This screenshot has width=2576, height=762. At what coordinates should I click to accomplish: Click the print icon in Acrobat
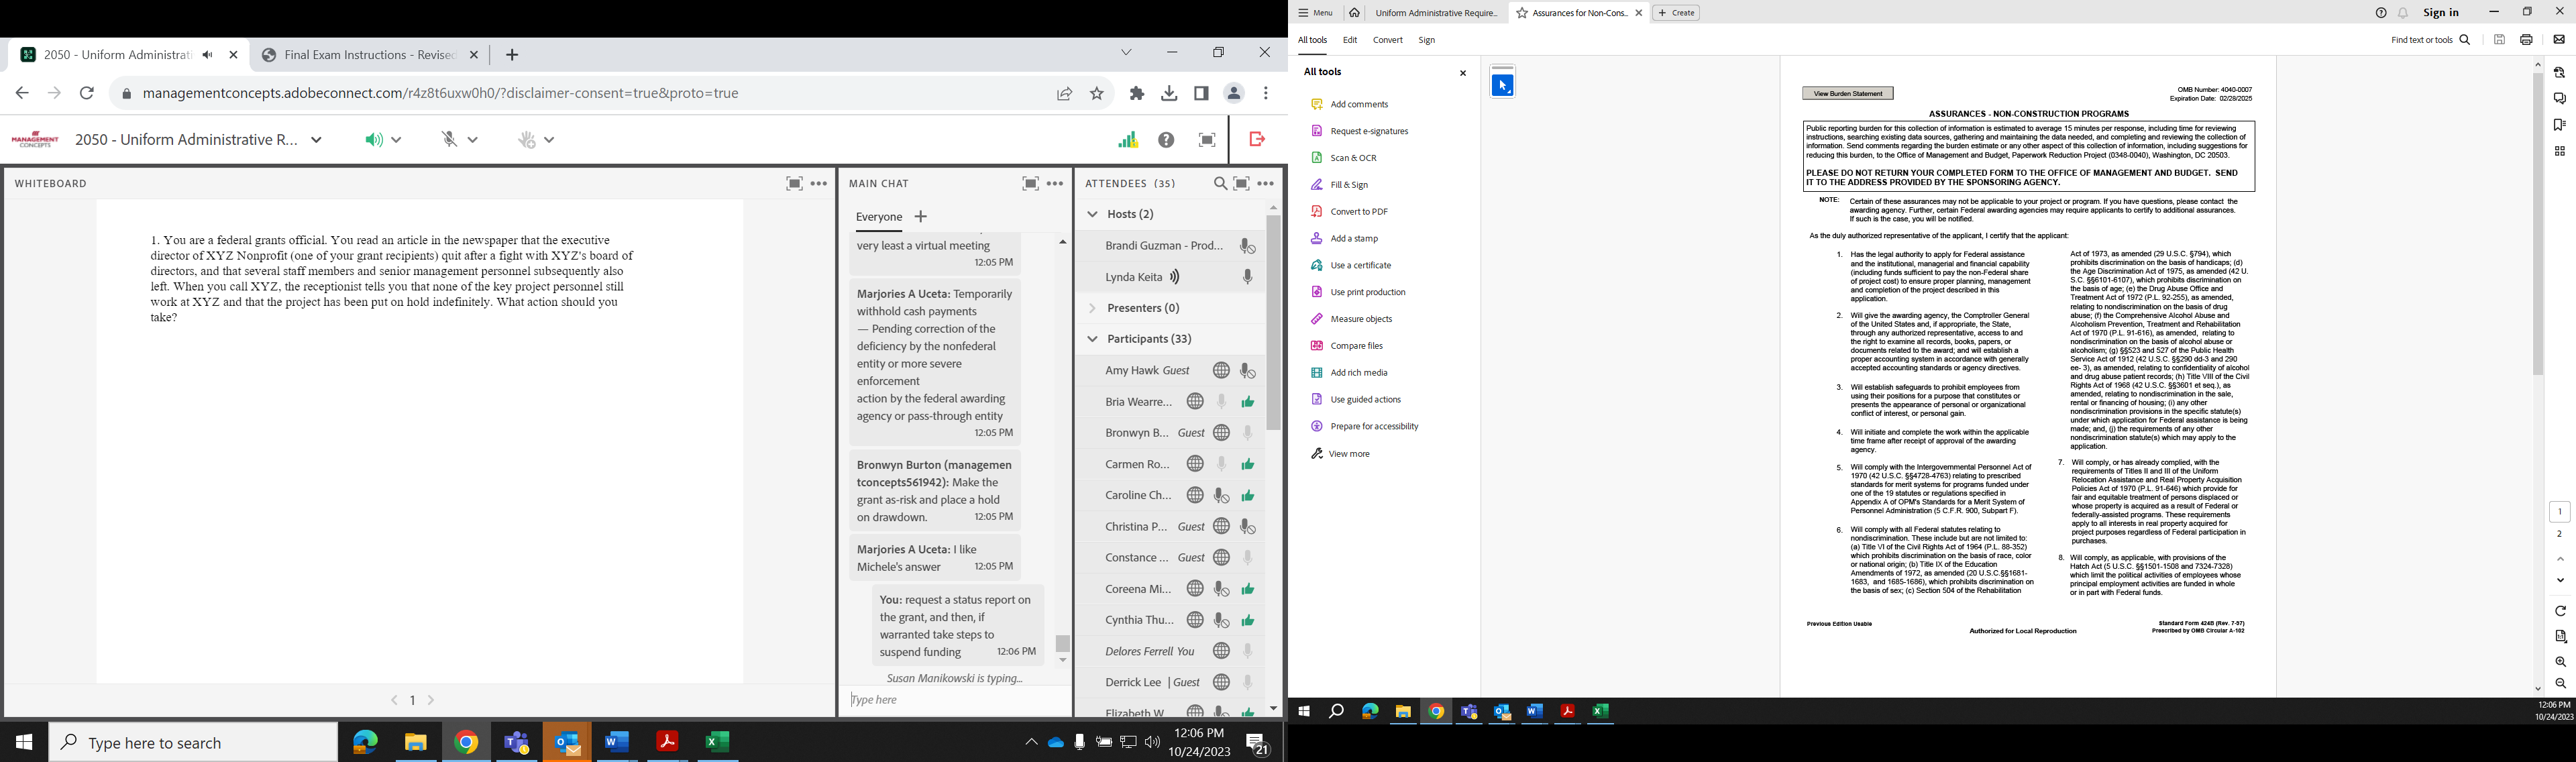(2525, 40)
